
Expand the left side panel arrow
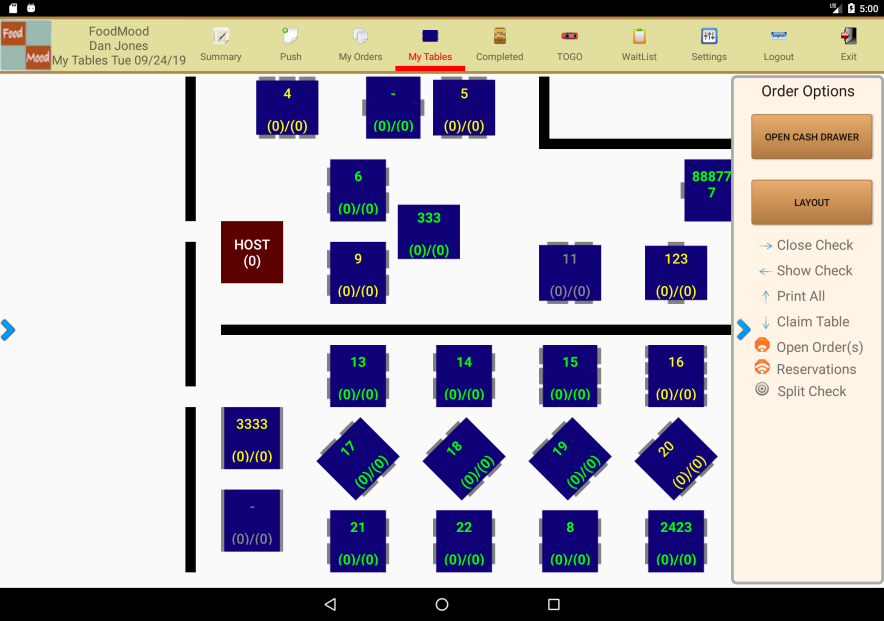pyautogui.click(x=8, y=330)
